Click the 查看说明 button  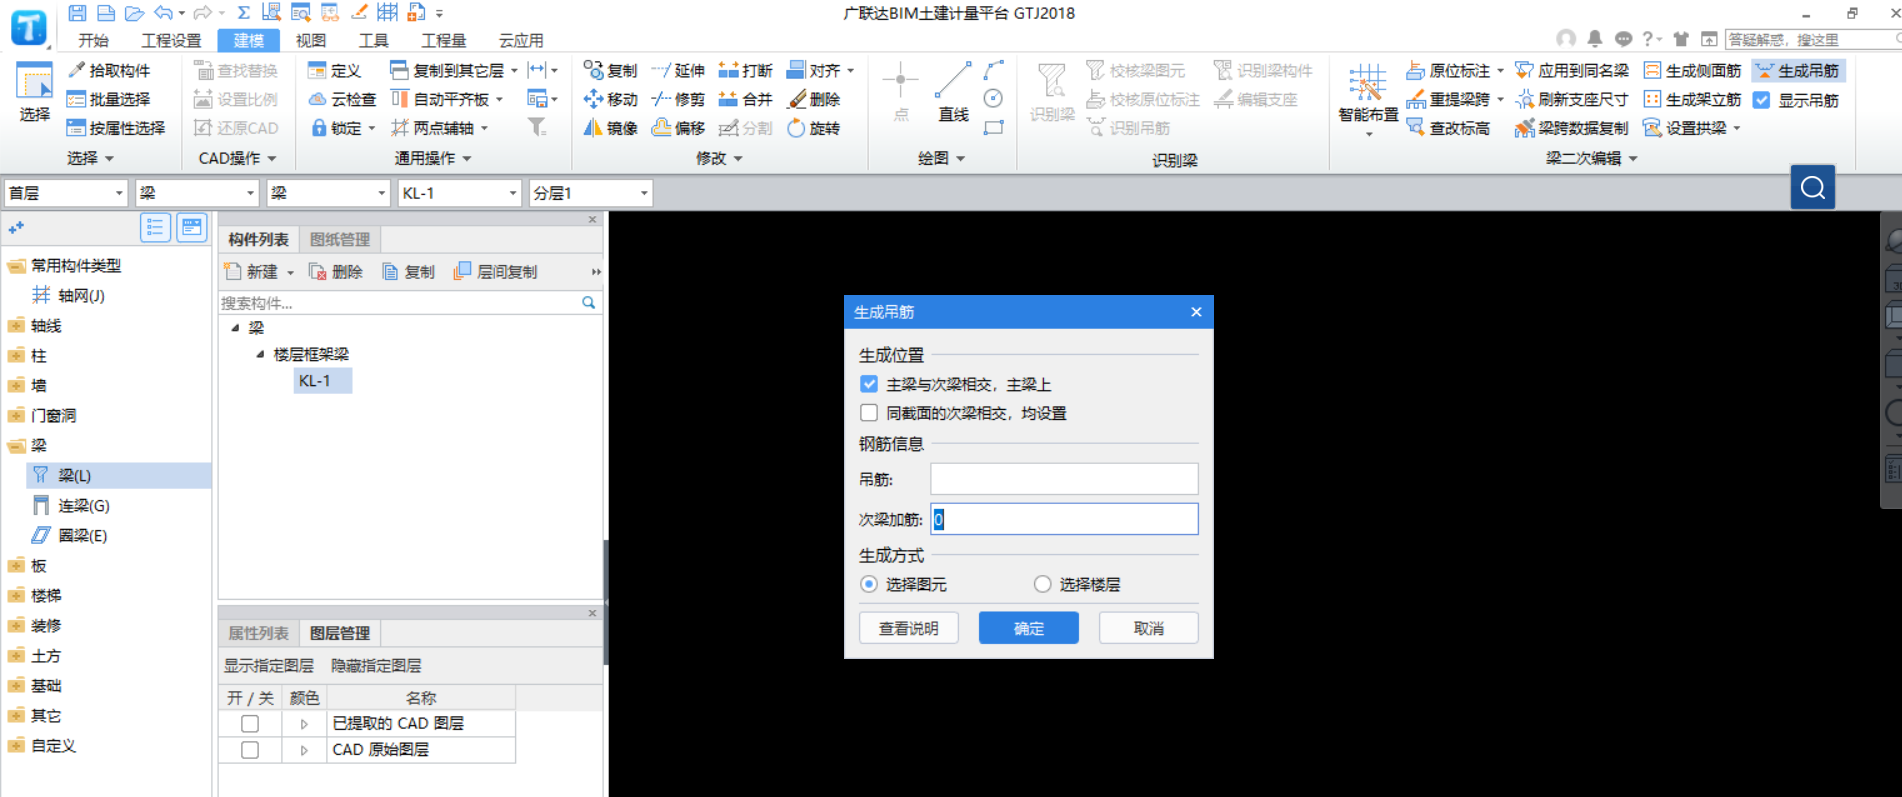tap(909, 628)
